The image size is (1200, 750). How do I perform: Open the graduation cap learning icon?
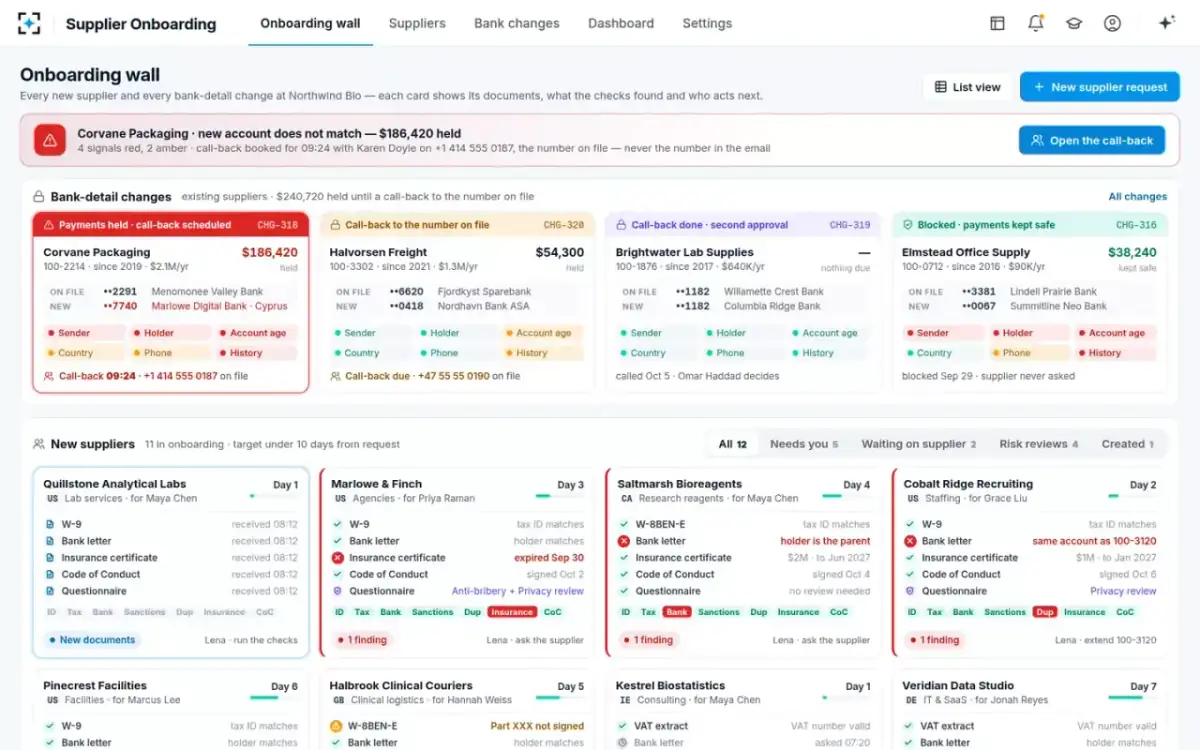(x=1074, y=23)
